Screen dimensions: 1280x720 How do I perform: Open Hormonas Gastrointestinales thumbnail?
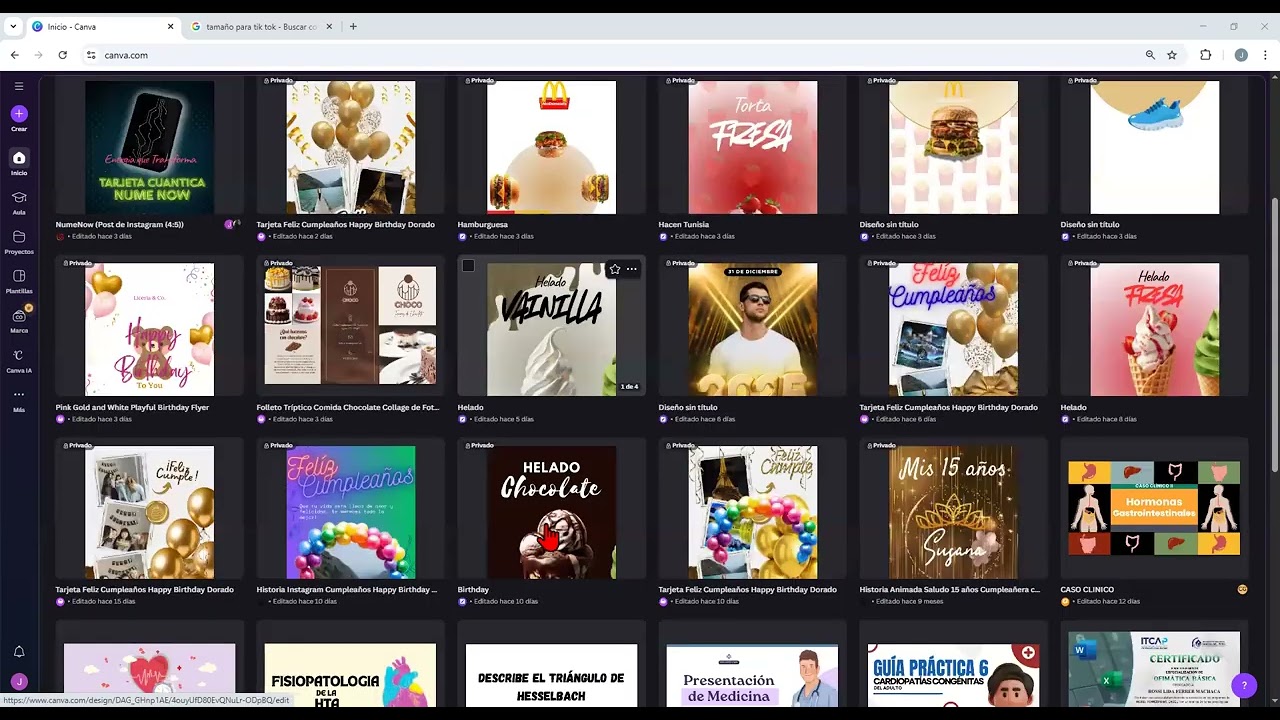pos(1154,508)
